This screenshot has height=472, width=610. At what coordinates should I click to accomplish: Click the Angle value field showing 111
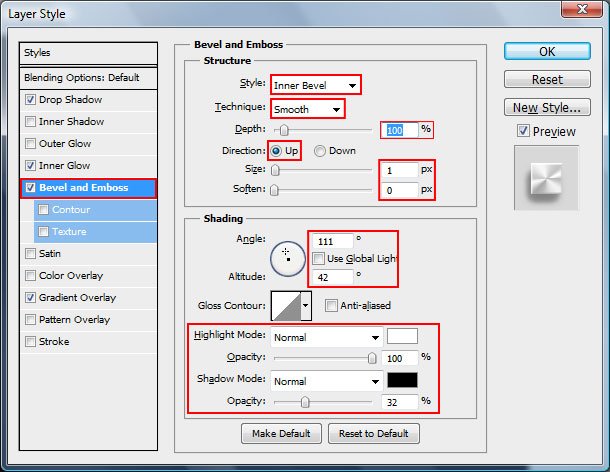(333, 241)
